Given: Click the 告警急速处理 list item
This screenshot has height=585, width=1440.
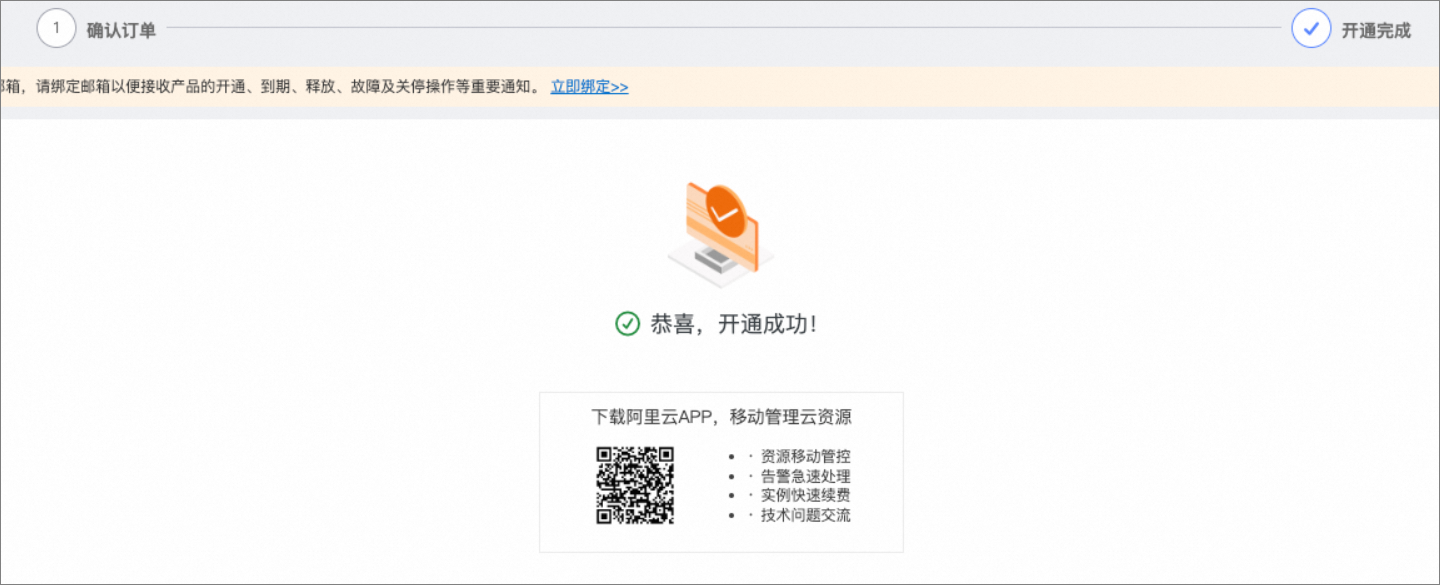Looking at the screenshot, I should click(x=805, y=476).
